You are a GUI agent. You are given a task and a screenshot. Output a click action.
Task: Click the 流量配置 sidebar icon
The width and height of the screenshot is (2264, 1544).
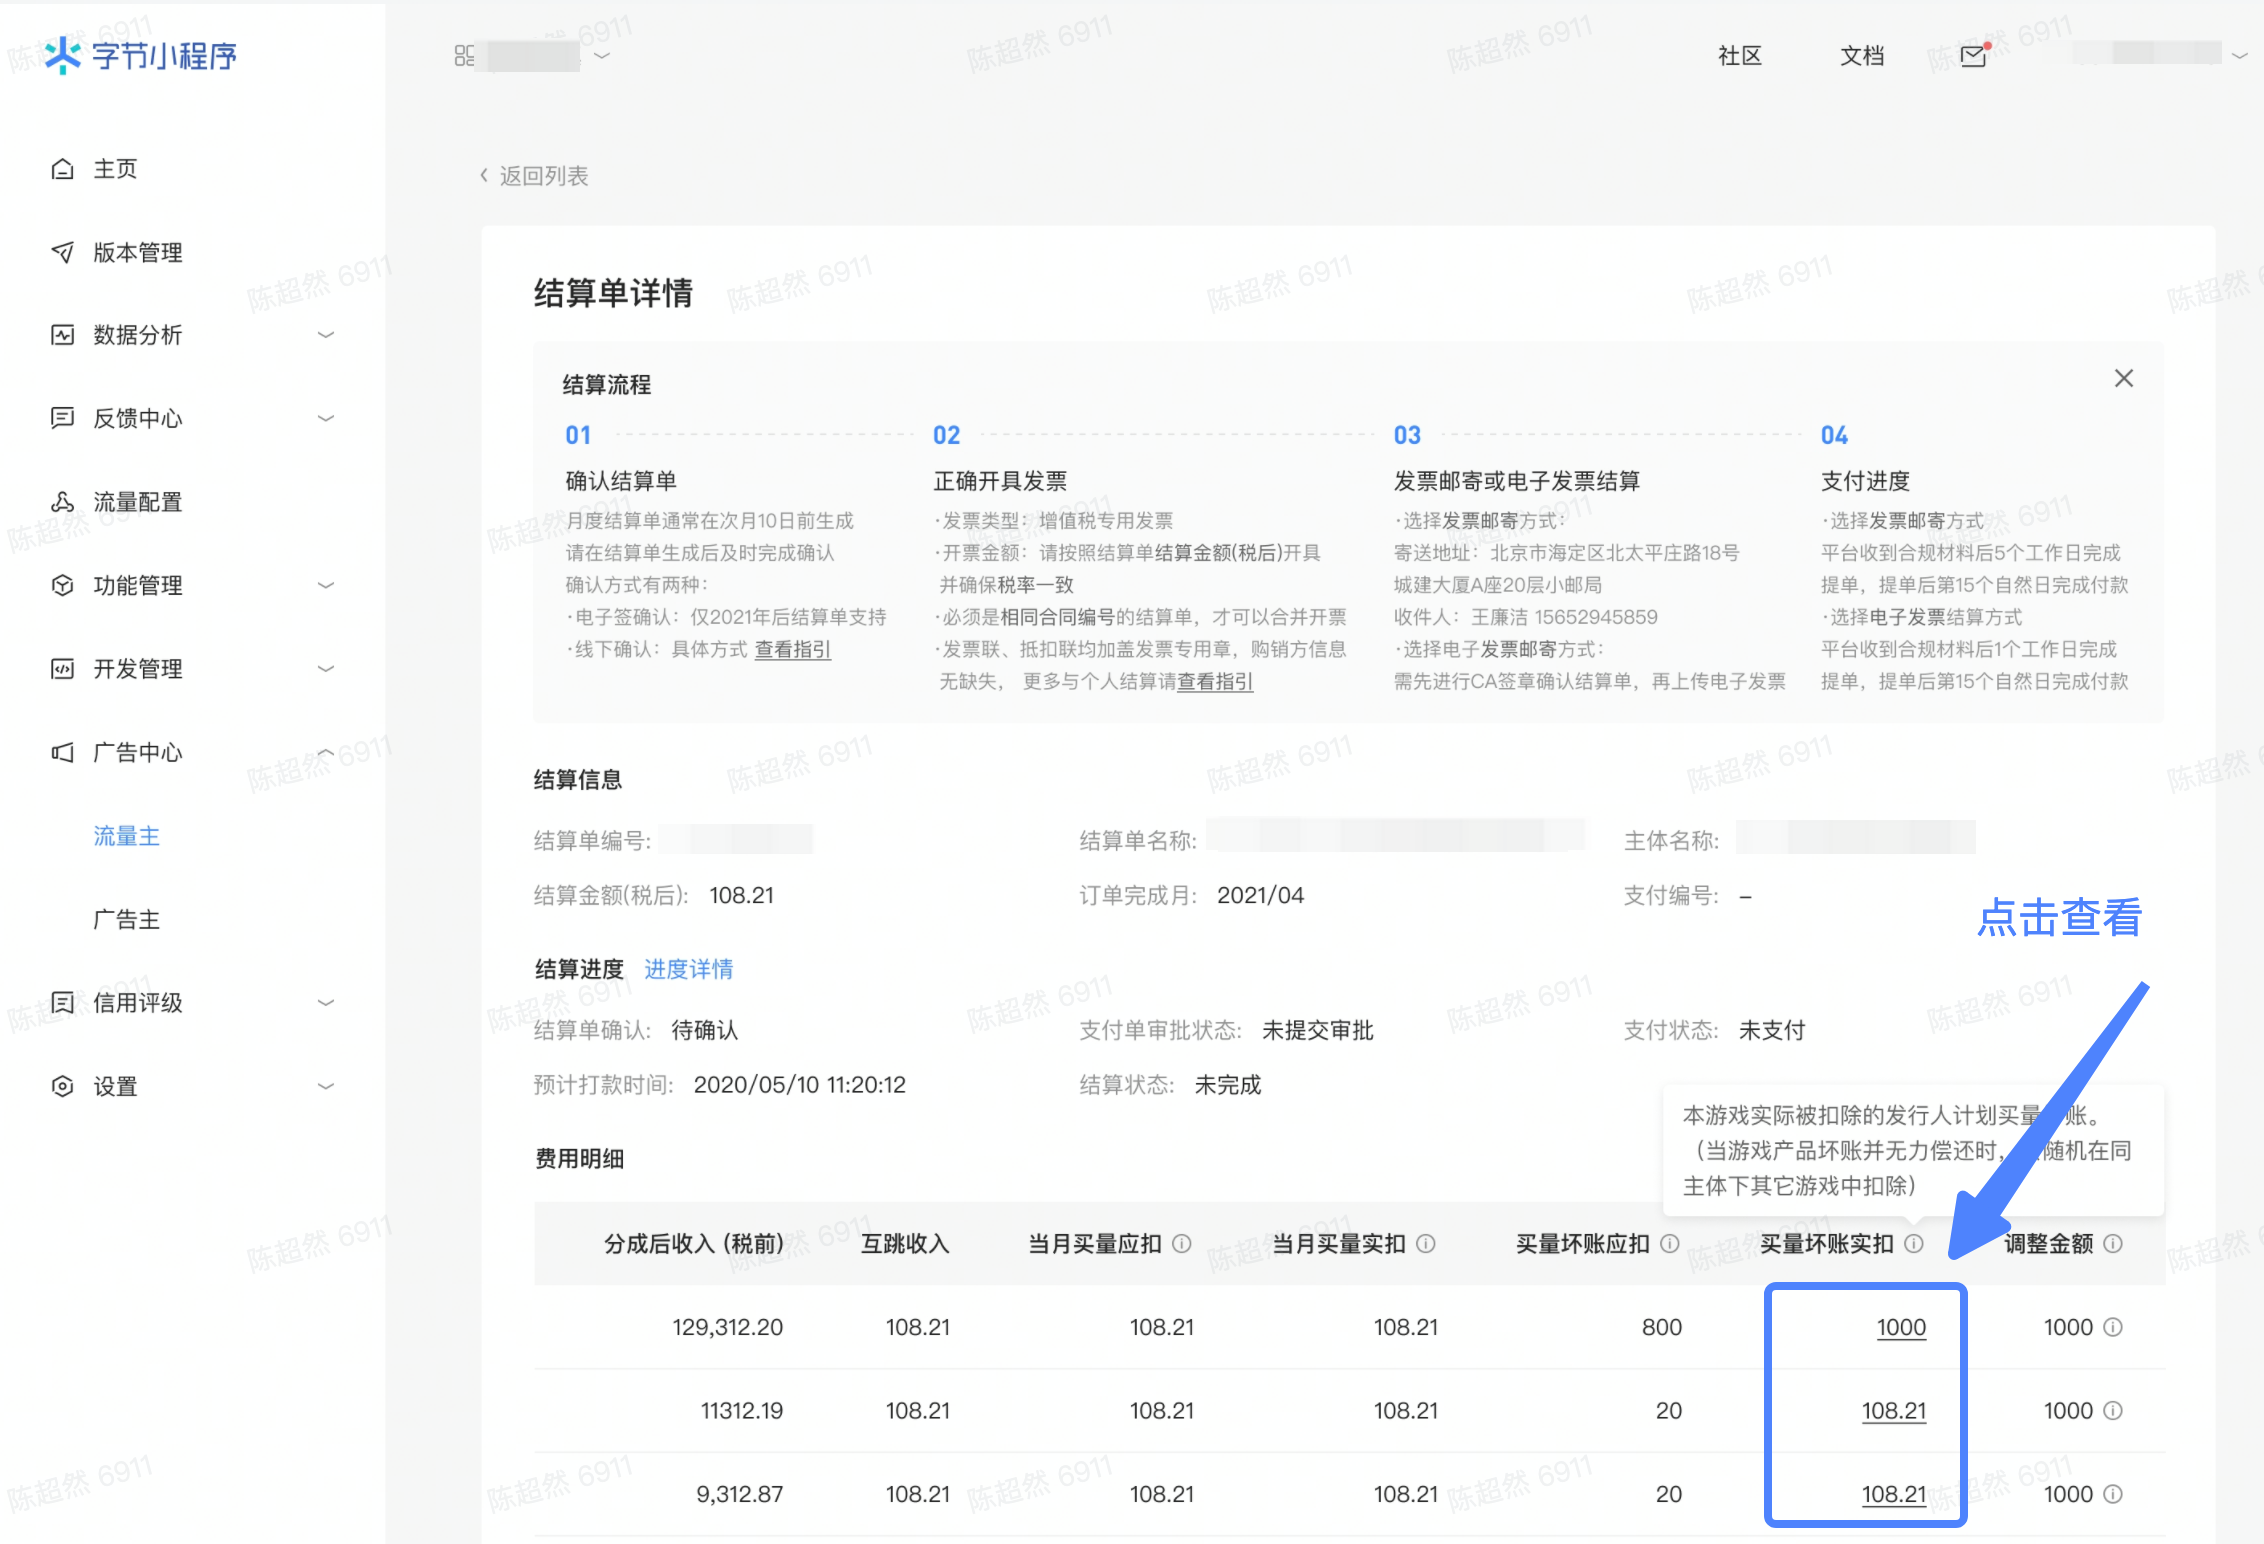coord(62,502)
